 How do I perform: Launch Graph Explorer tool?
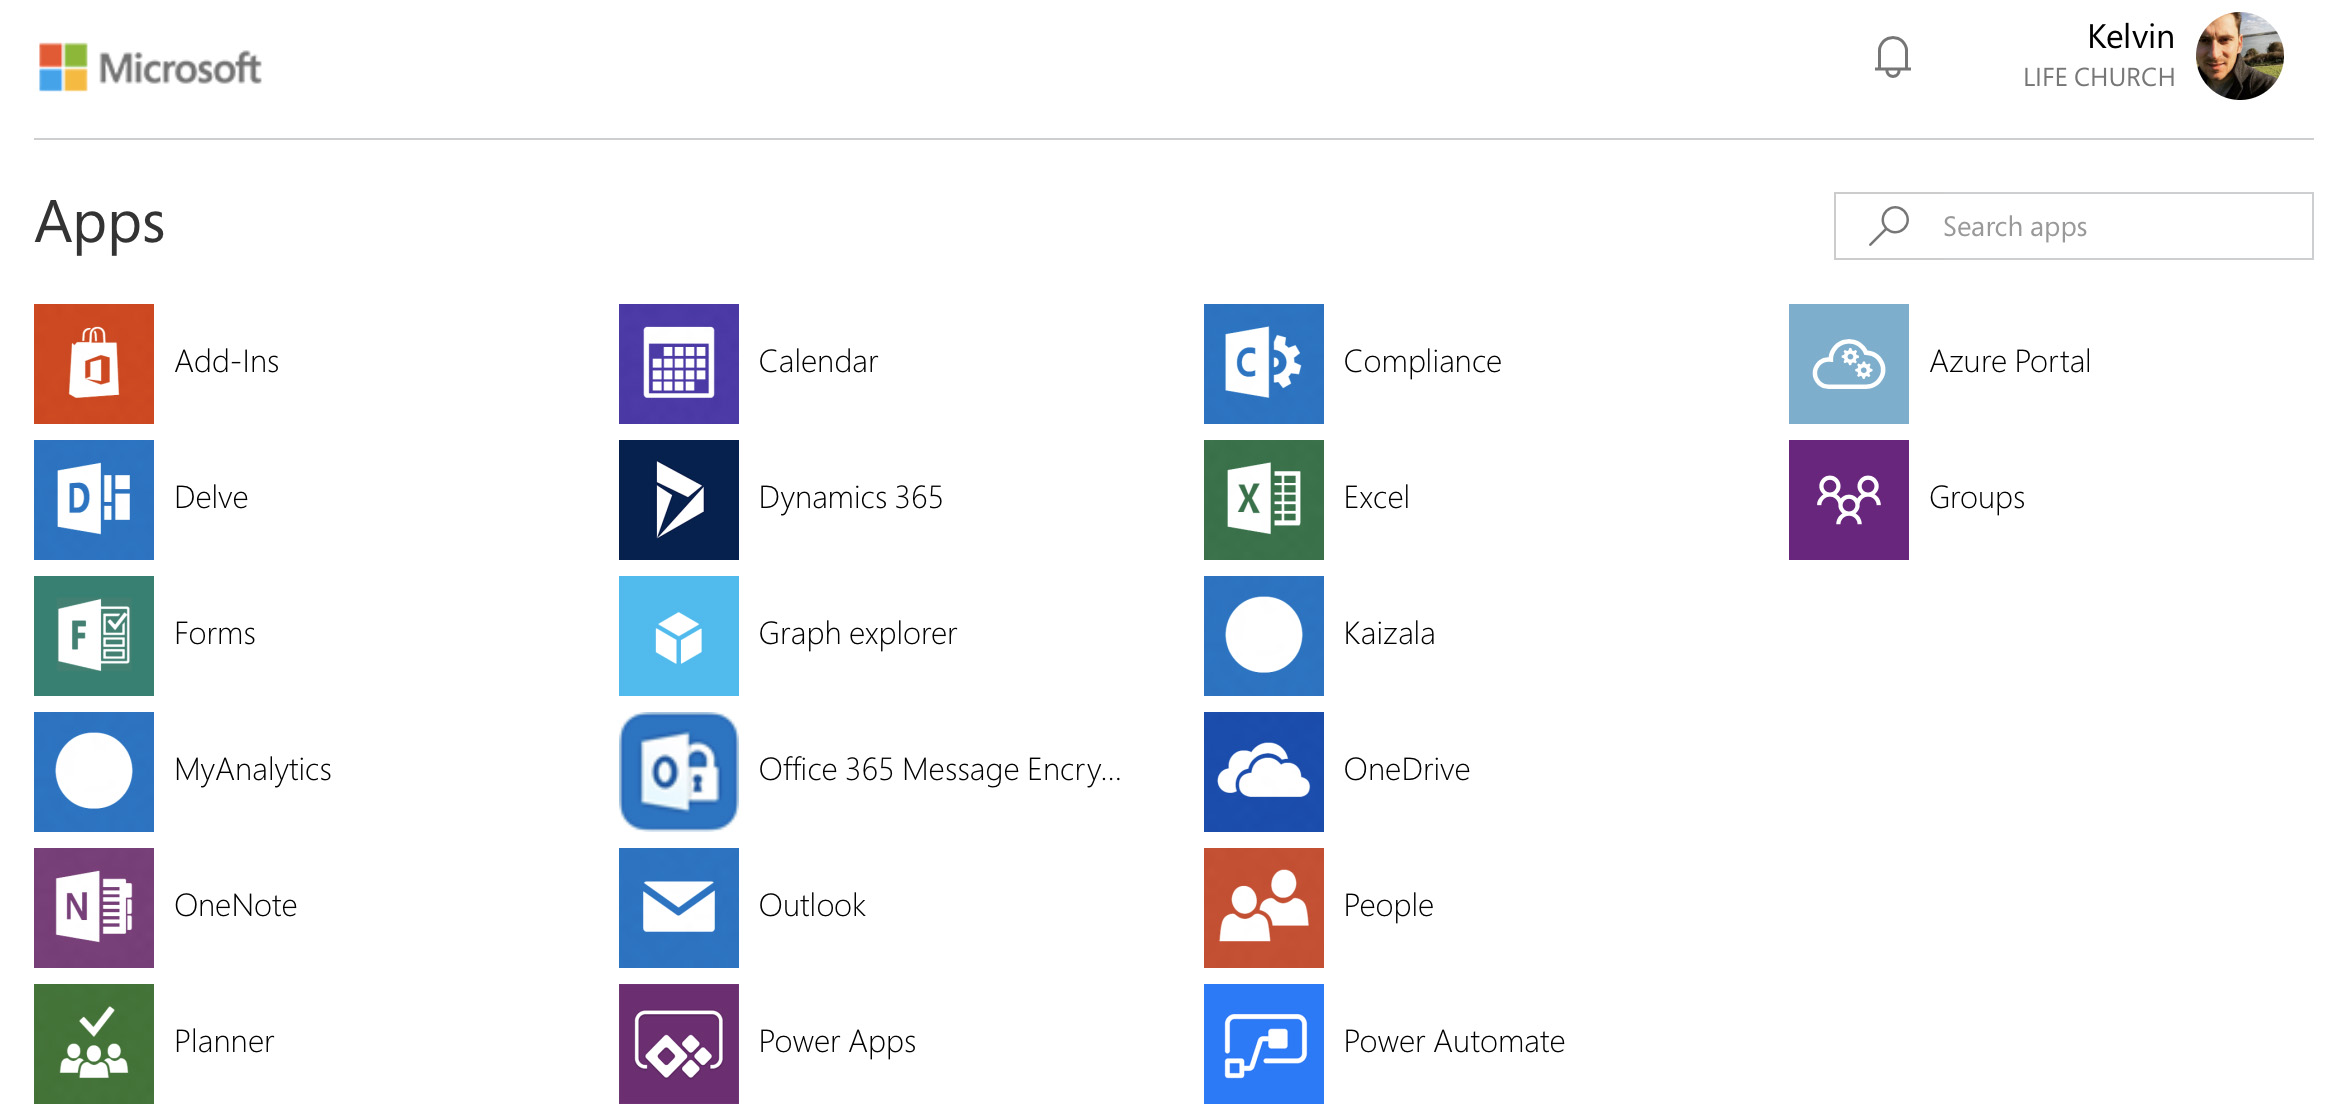click(681, 630)
